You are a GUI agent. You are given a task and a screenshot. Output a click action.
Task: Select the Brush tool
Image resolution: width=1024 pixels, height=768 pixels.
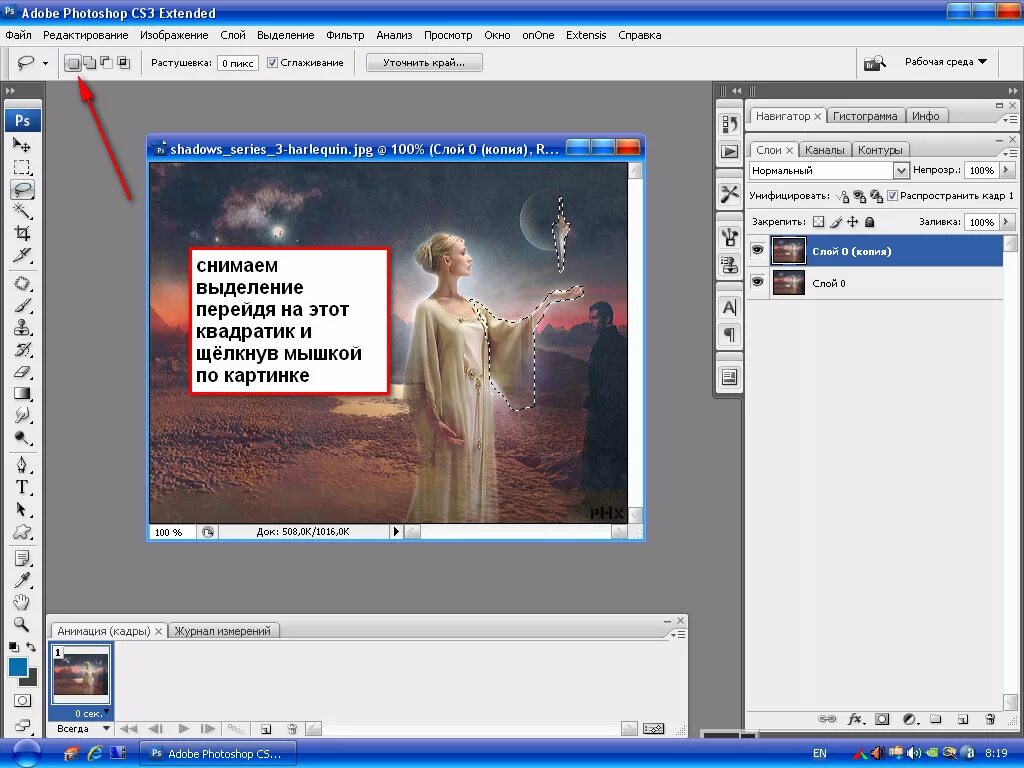point(22,305)
